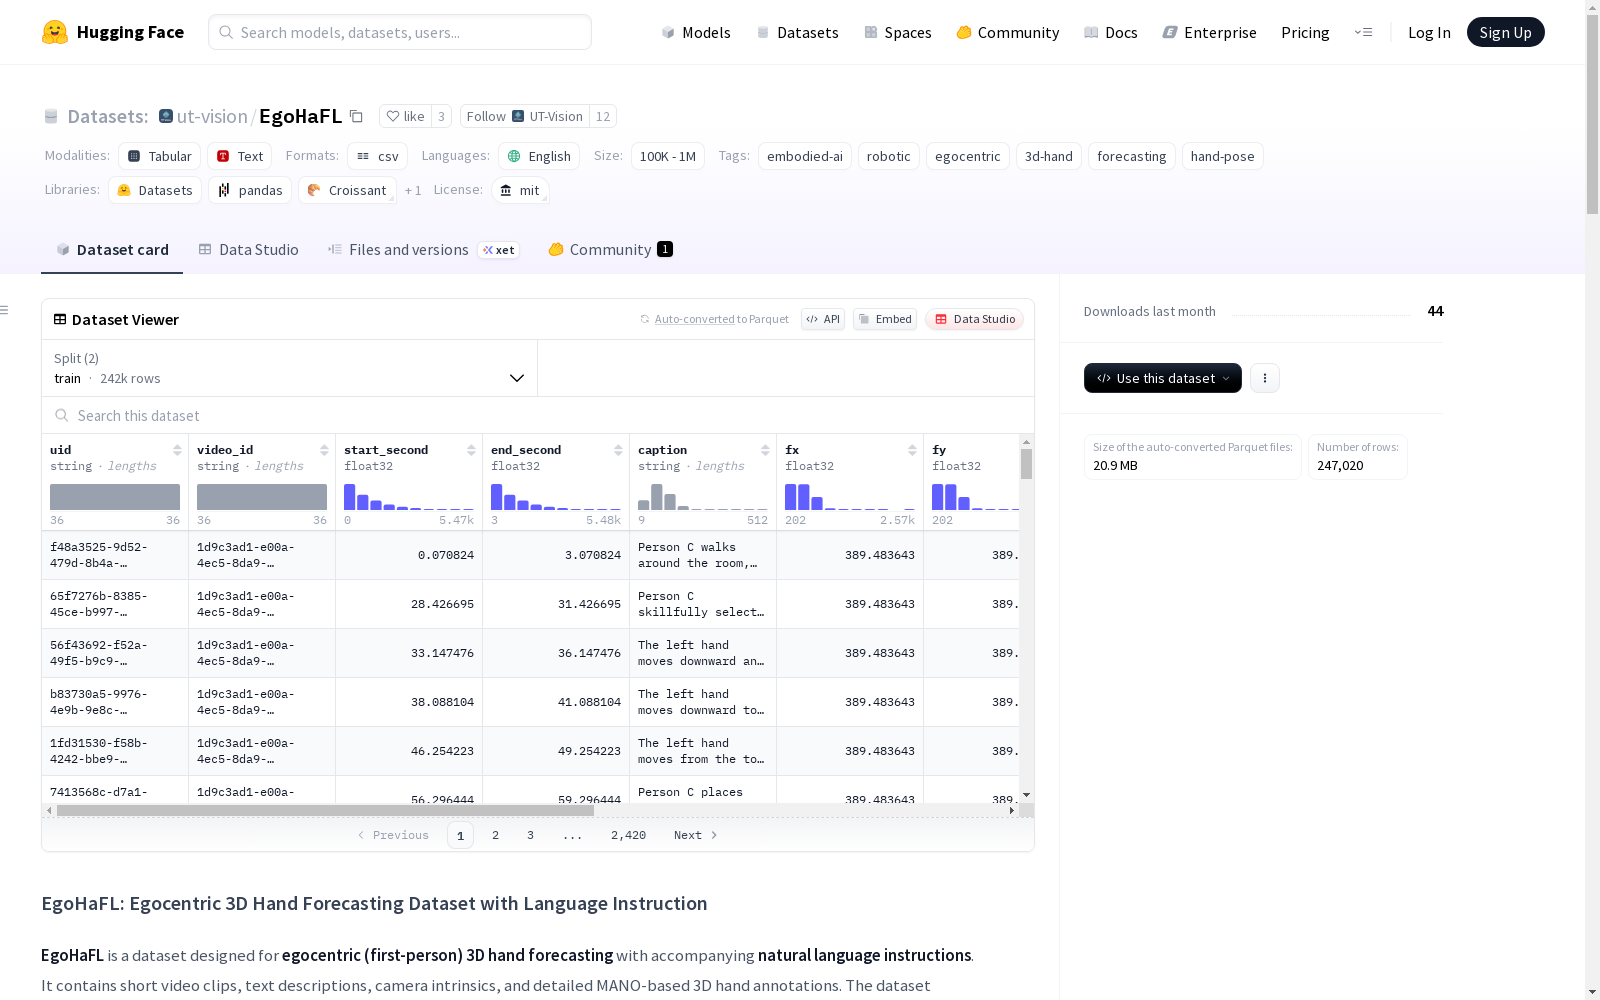This screenshot has width=1600, height=1000.
Task: Click the Data Studio button in viewer header
Action: [x=975, y=319]
